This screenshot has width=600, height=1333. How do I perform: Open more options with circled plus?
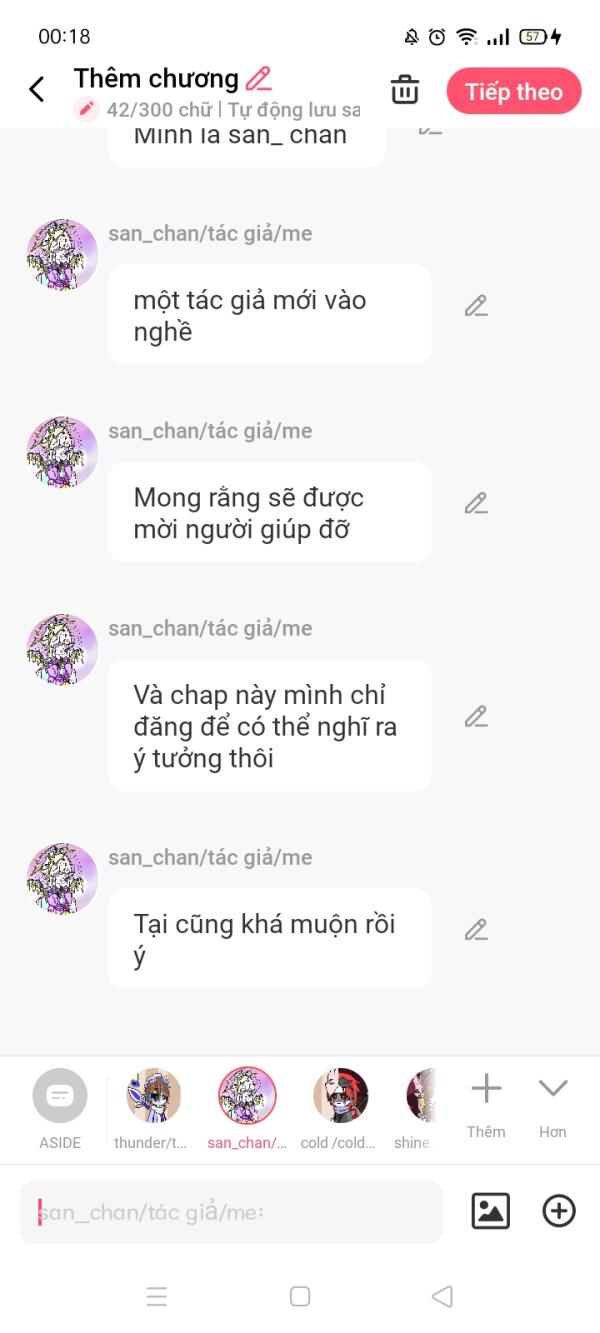click(559, 1211)
